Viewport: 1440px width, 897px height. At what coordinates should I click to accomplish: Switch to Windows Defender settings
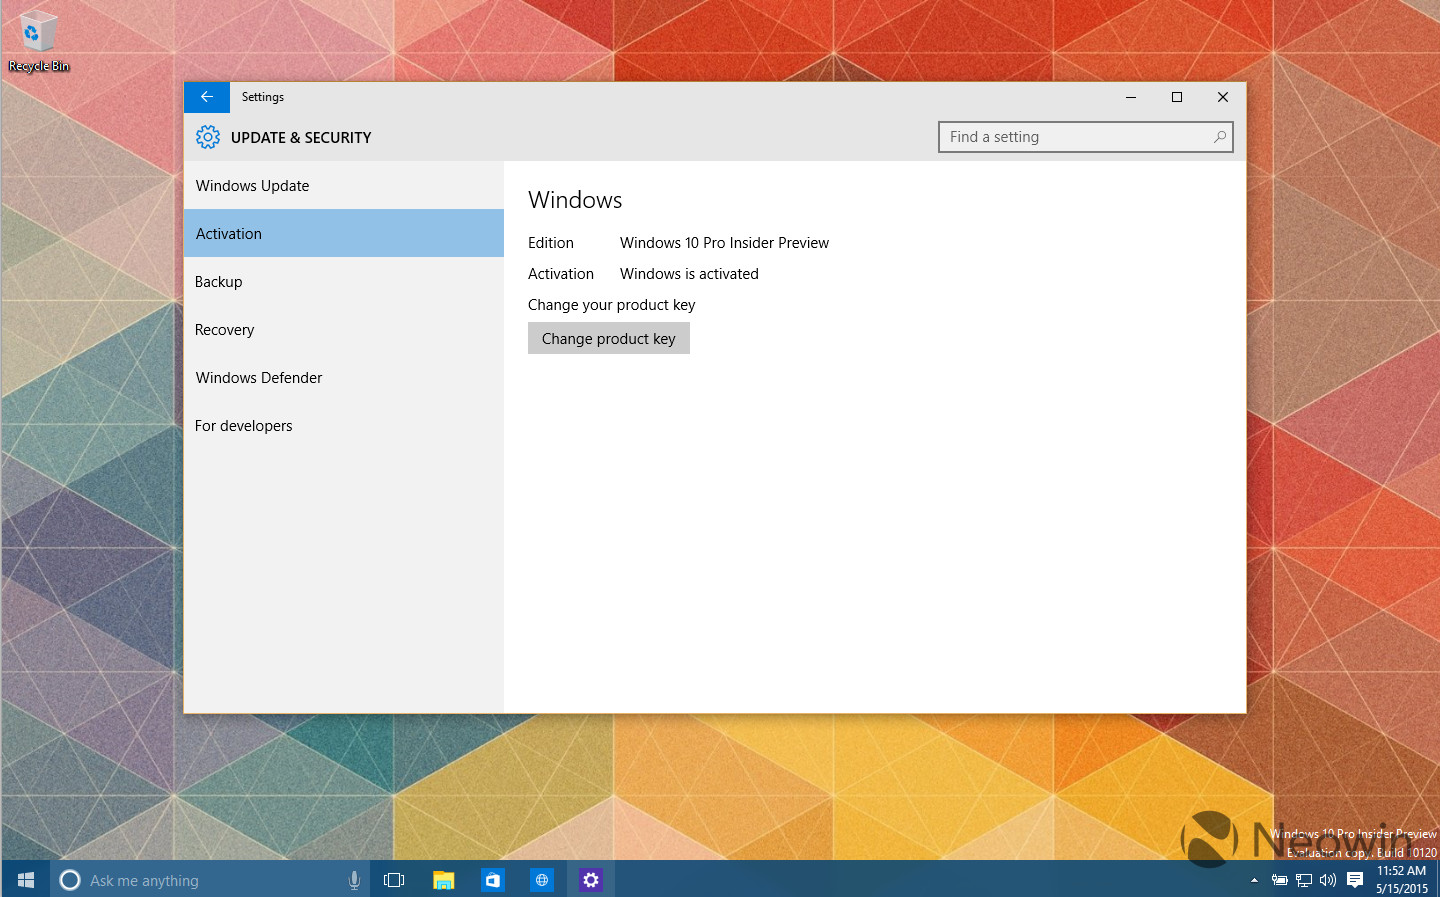click(x=344, y=377)
